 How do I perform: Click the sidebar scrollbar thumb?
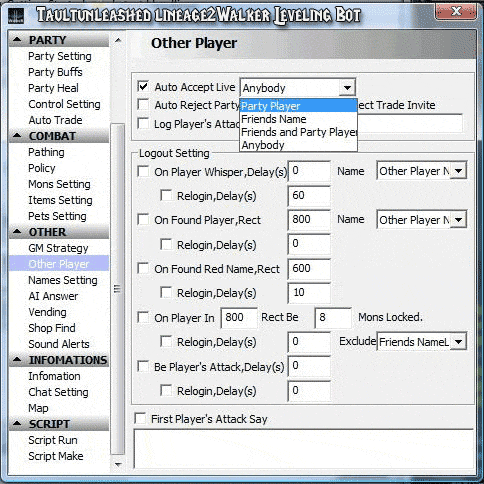[118, 289]
